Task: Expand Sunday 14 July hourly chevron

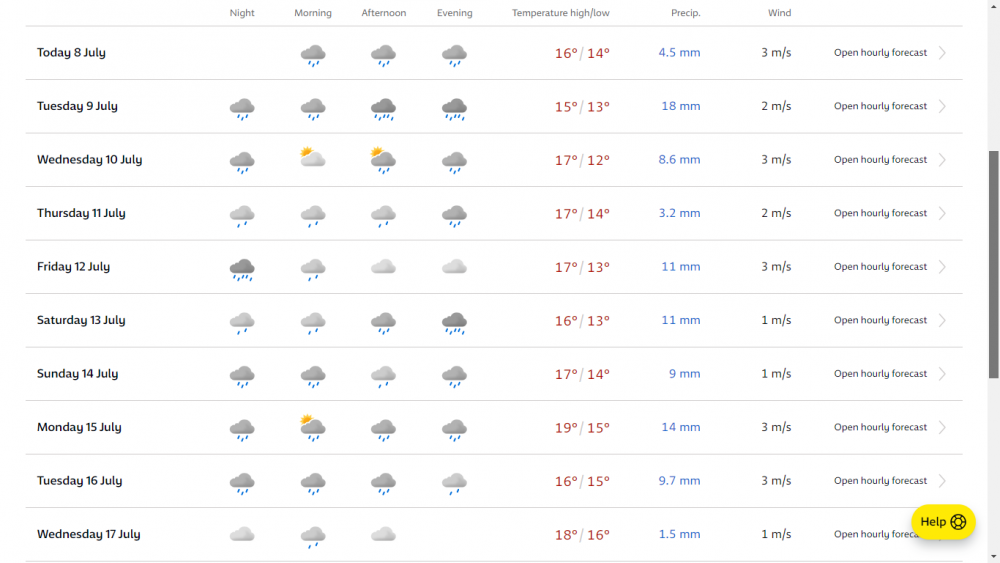Action: tap(942, 374)
